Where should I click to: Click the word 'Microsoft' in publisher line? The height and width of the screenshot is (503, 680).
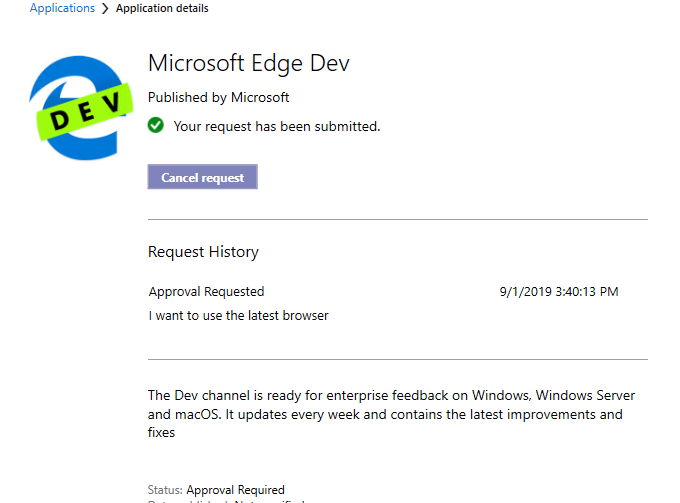click(x=260, y=97)
